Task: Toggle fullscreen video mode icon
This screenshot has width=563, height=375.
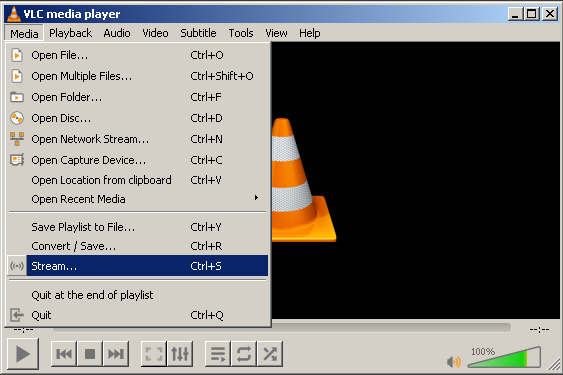Action: coord(154,354)
